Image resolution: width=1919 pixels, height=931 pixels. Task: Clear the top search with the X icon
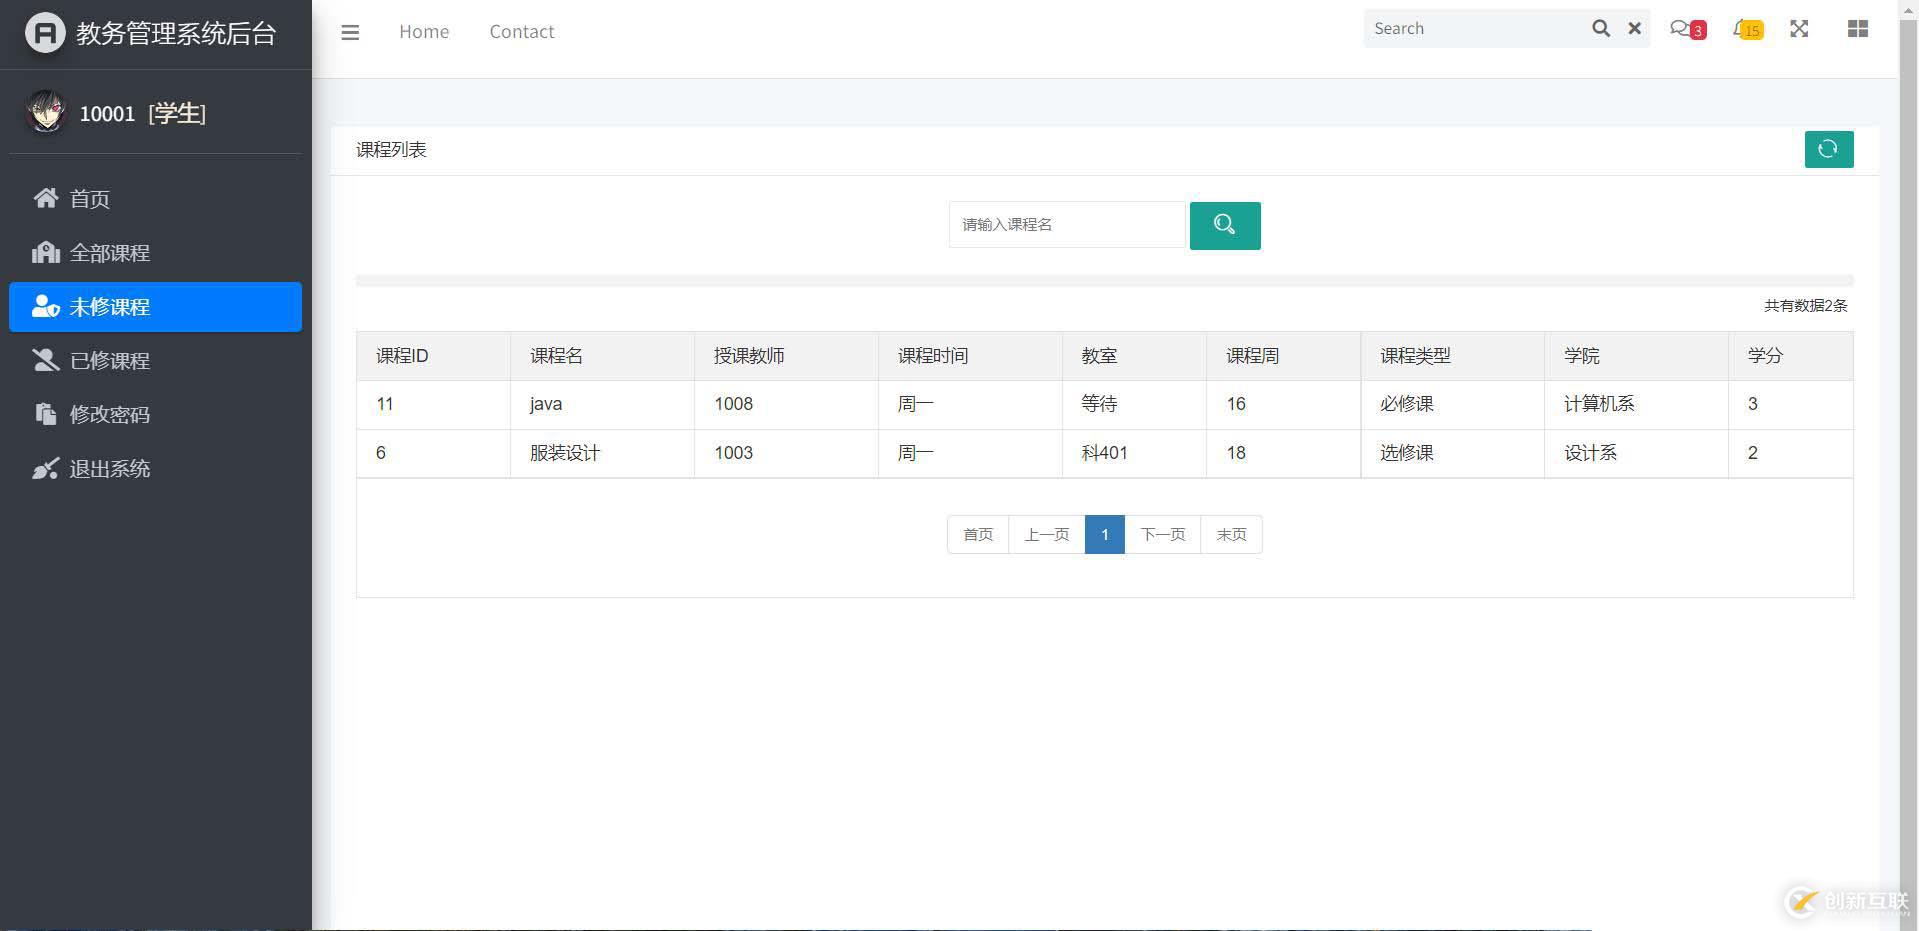[x=1634, y=29]
